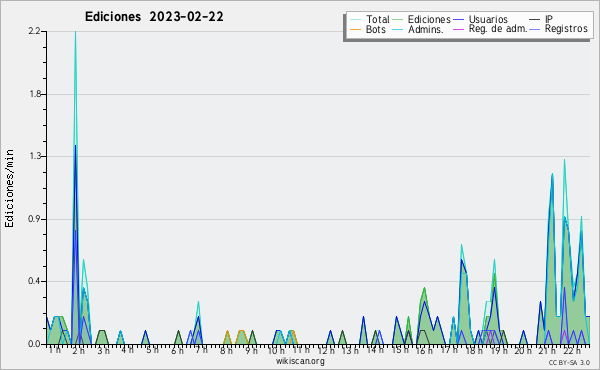Click the y-axis value 0.9
The image size is (600, 370).
(34, 219)
